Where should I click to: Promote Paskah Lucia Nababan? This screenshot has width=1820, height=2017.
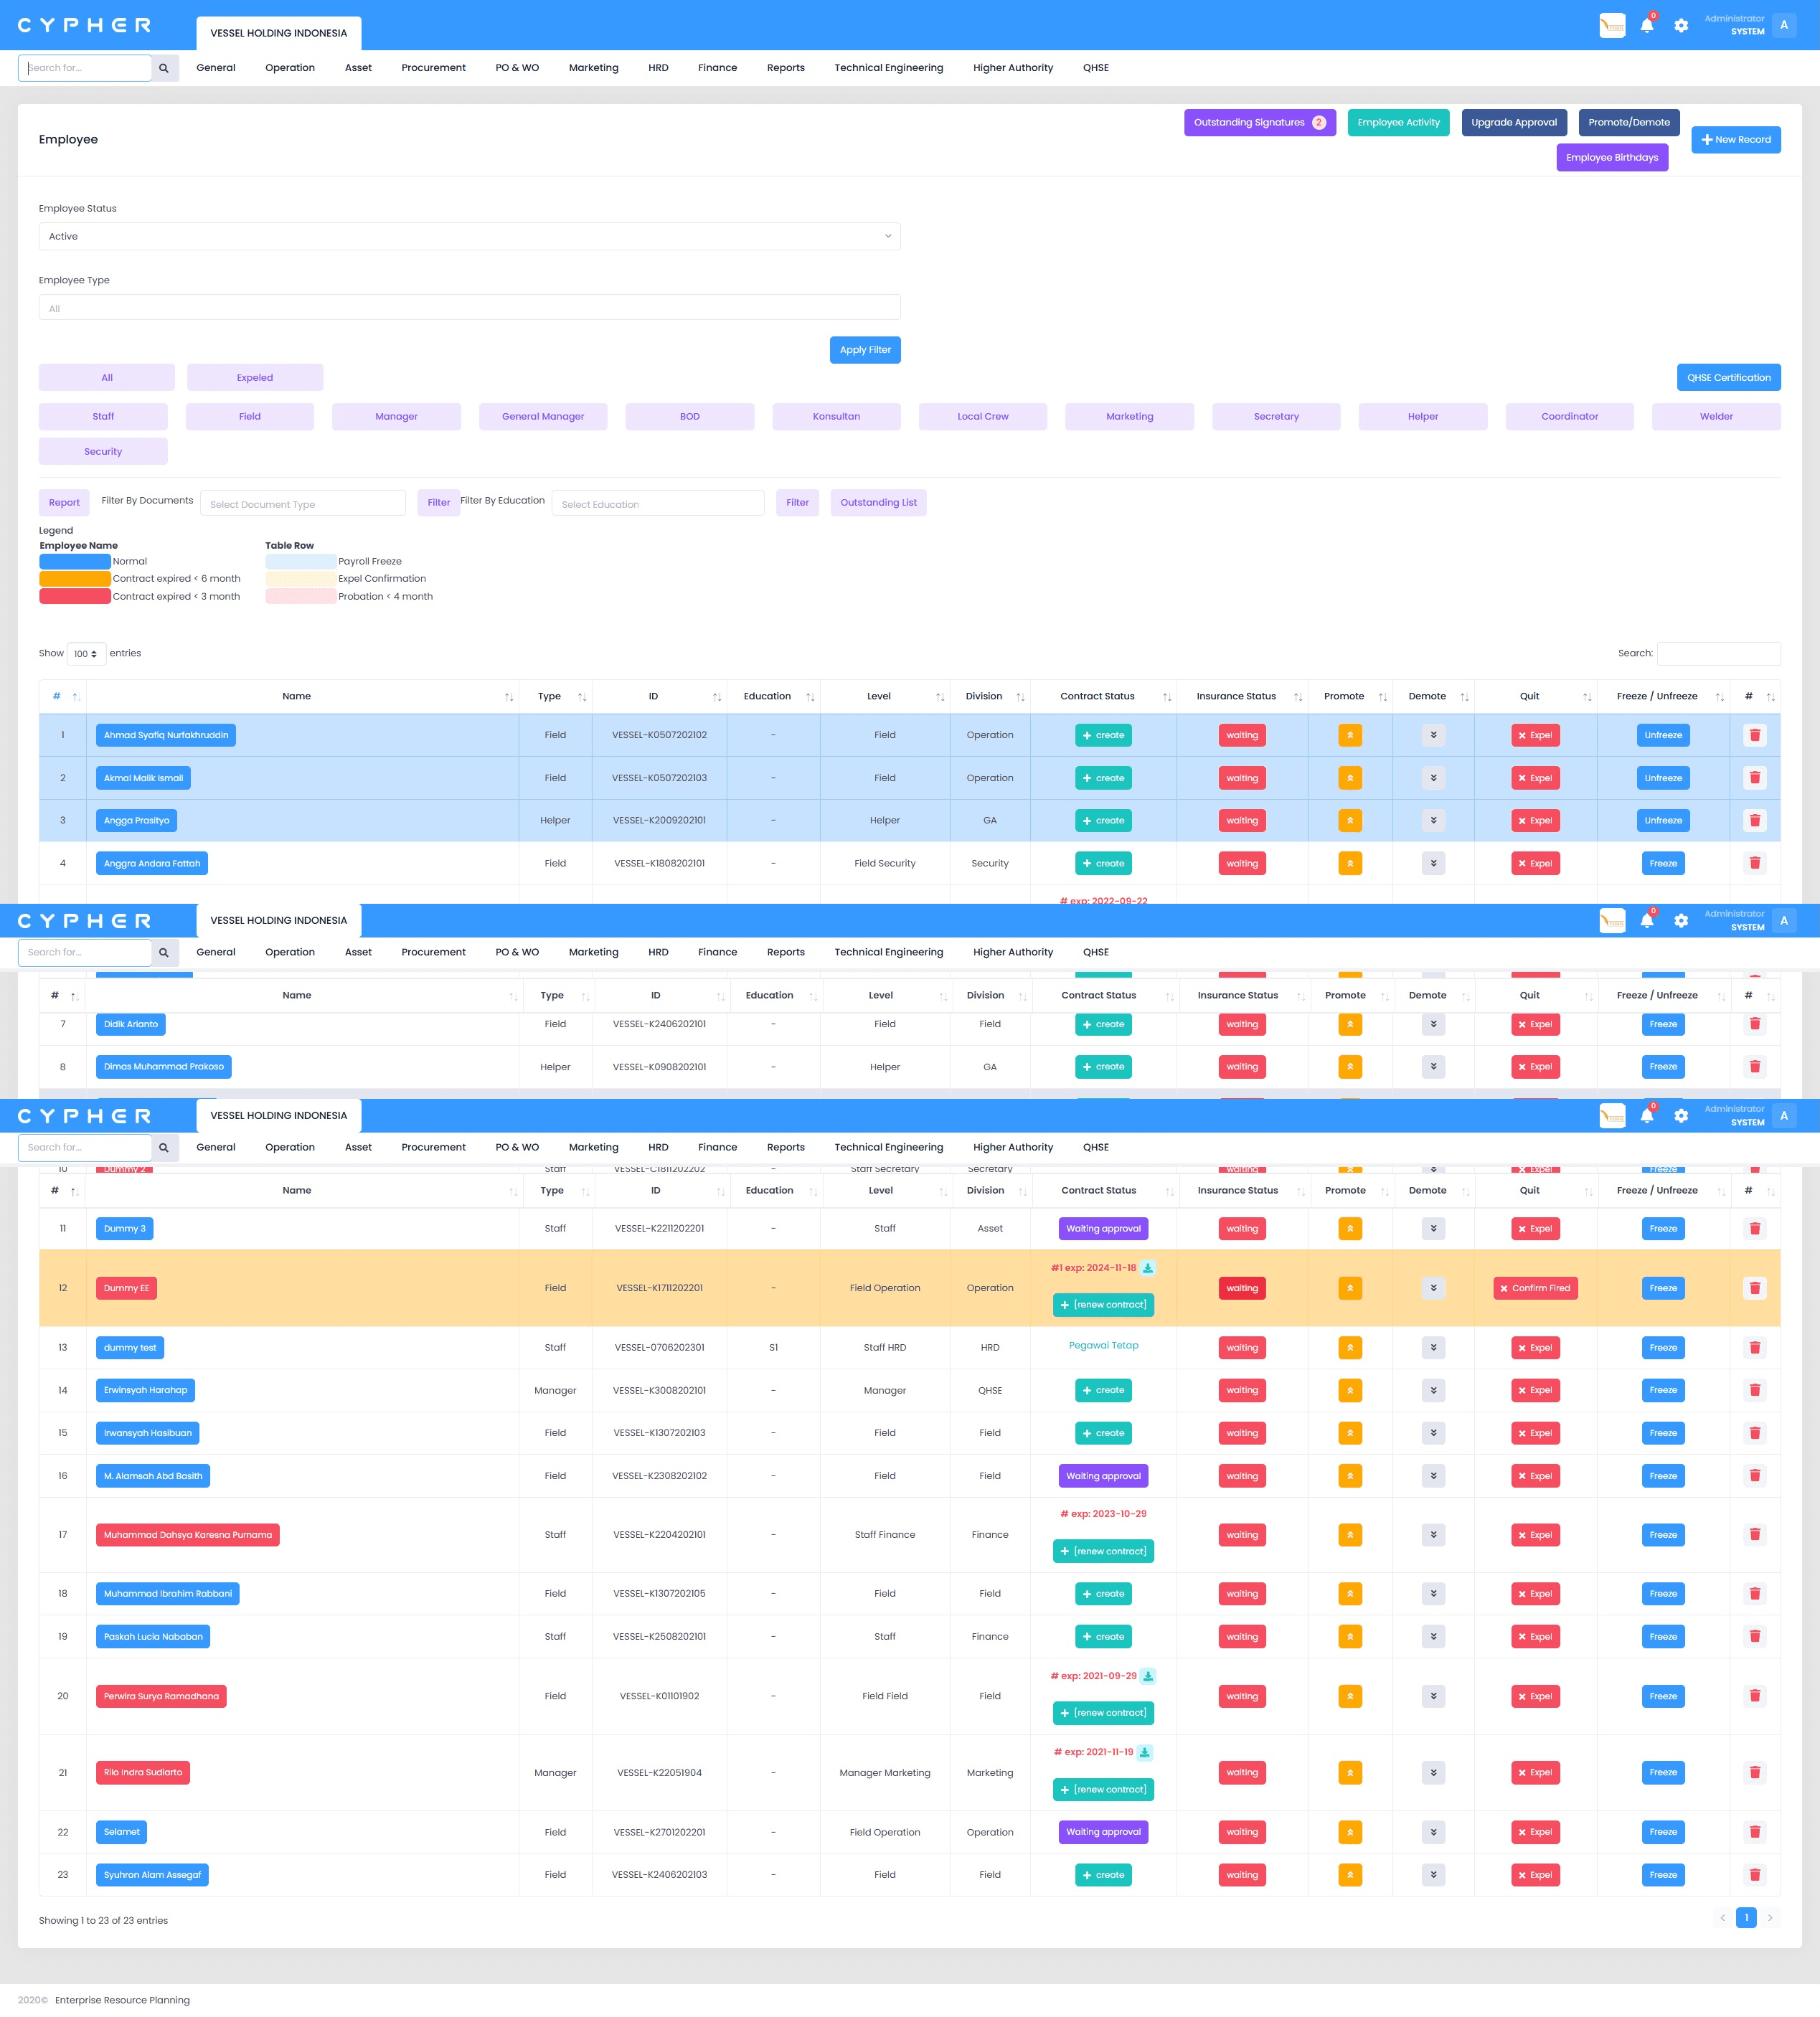pos(1350,1637)
